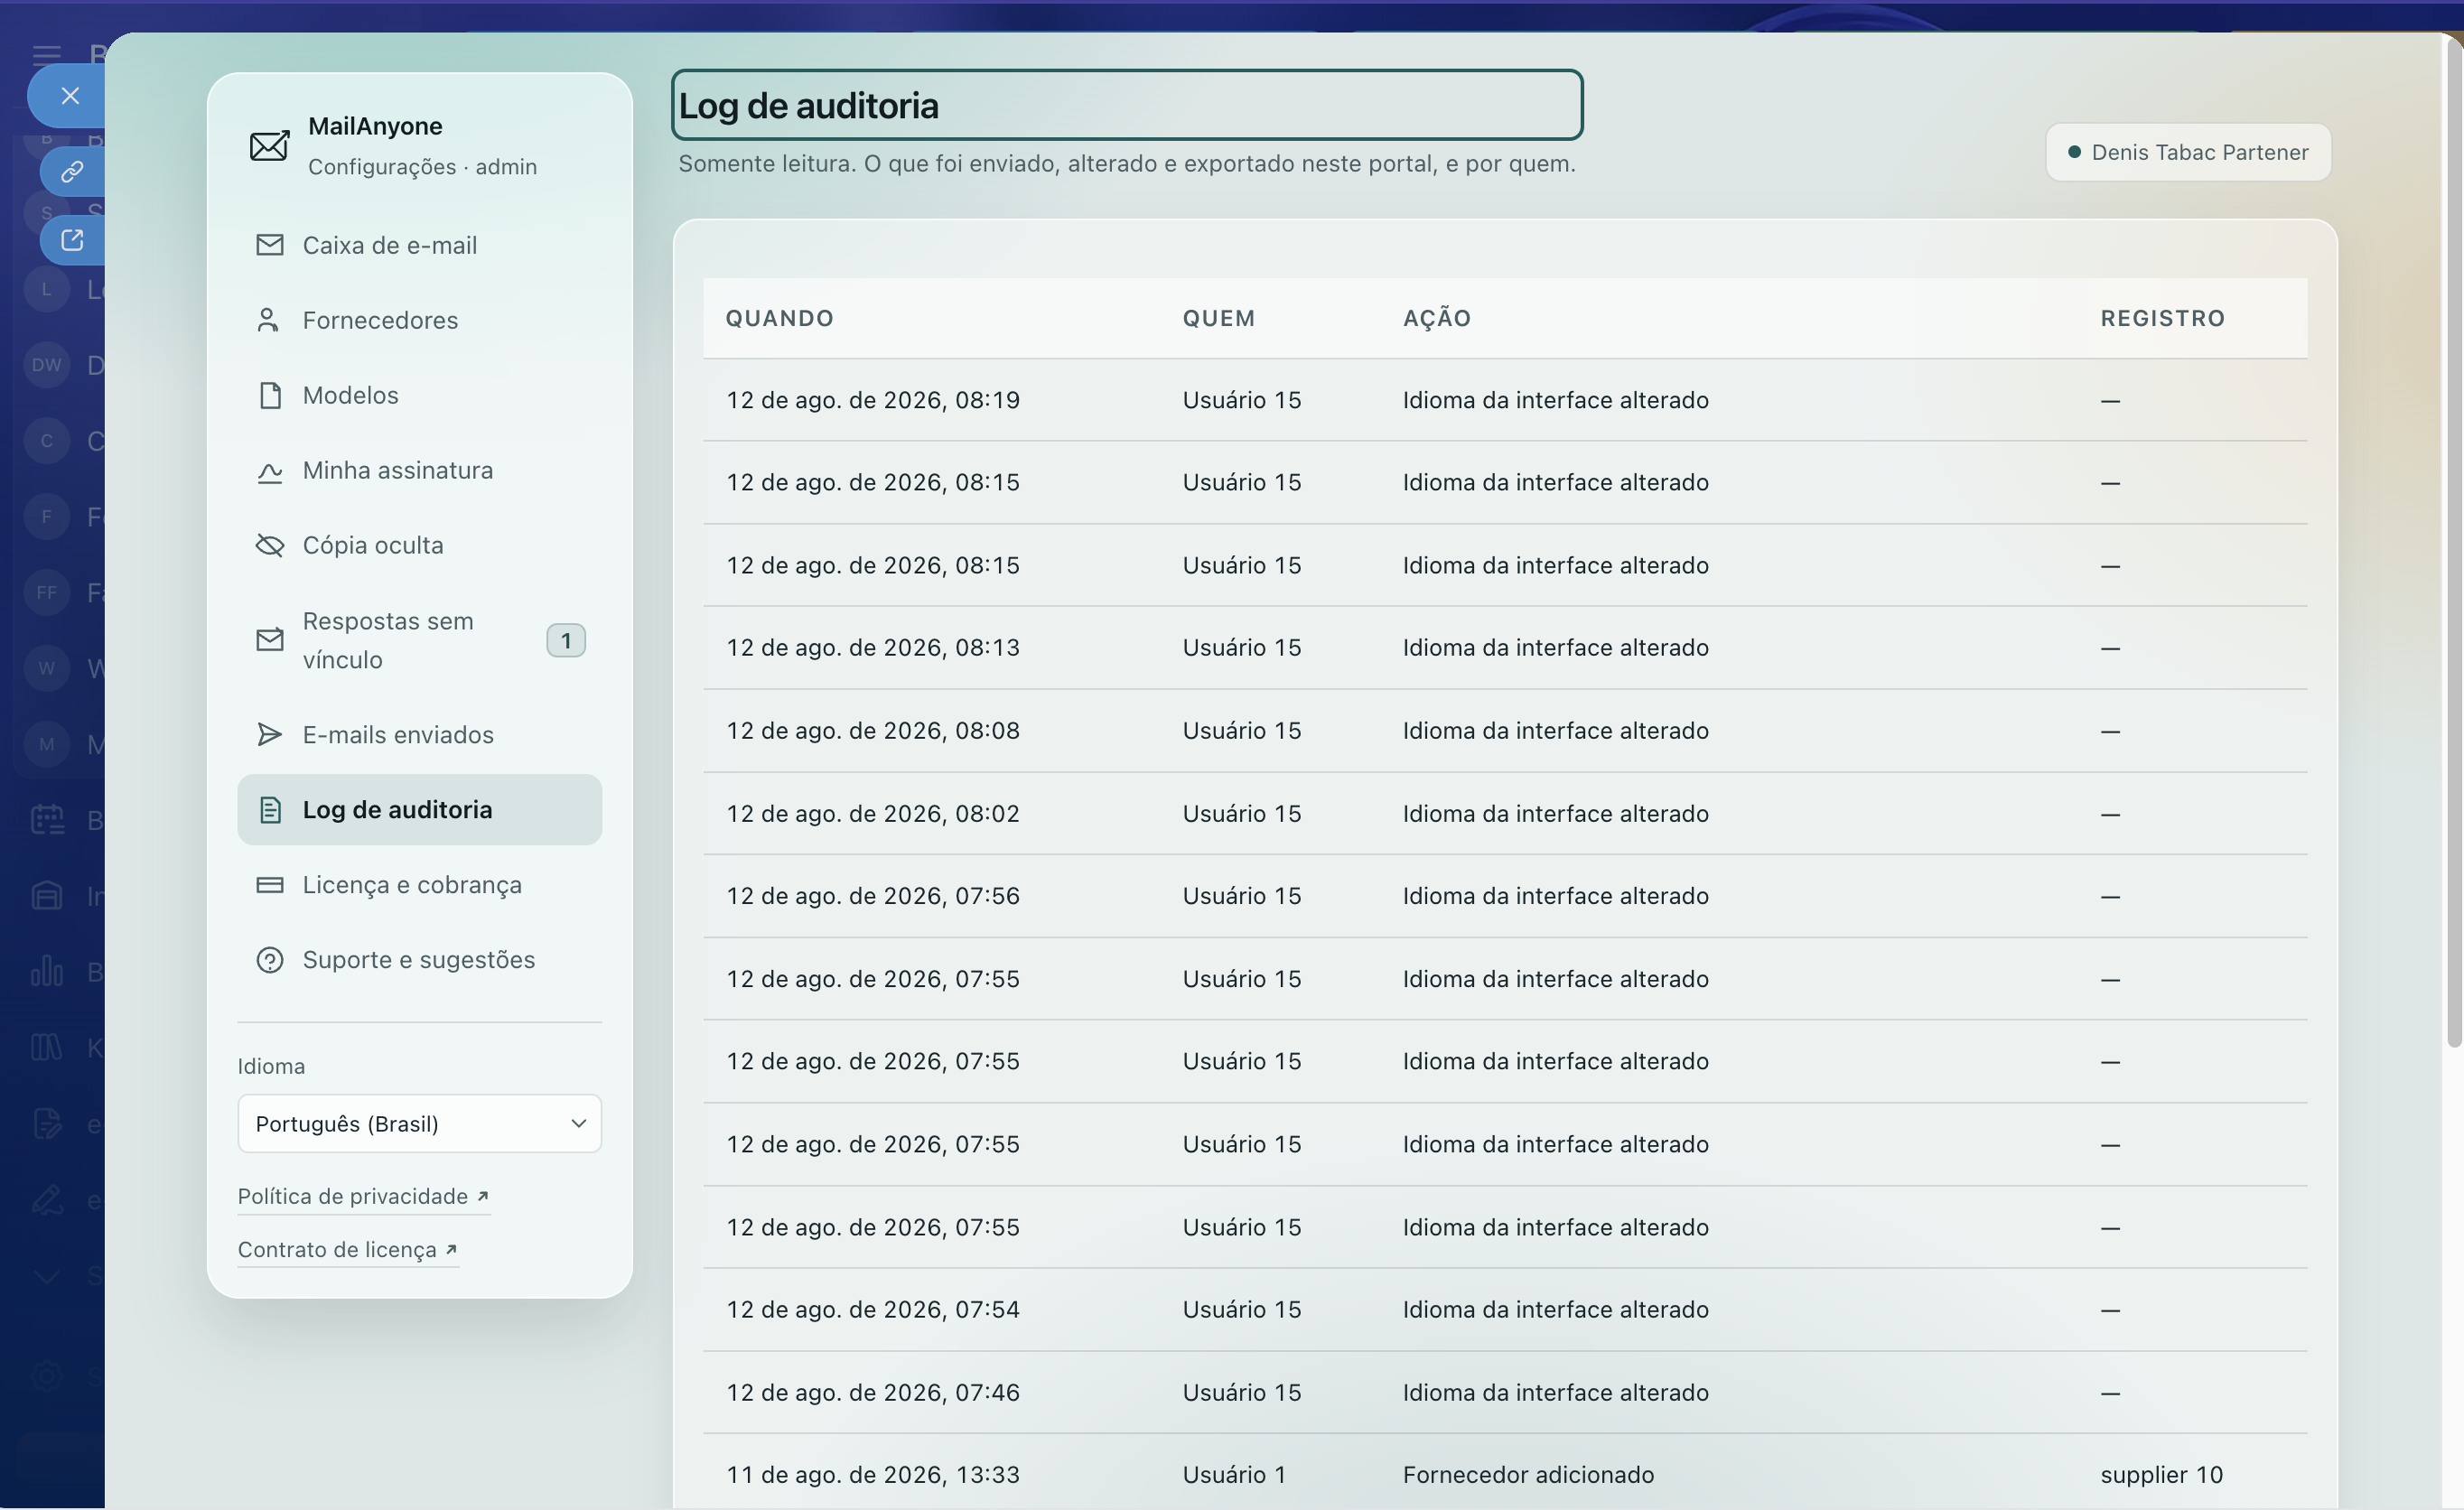Click the Caixa de e-mail envelope icon

pyautogui.click(x=269, y=245)
